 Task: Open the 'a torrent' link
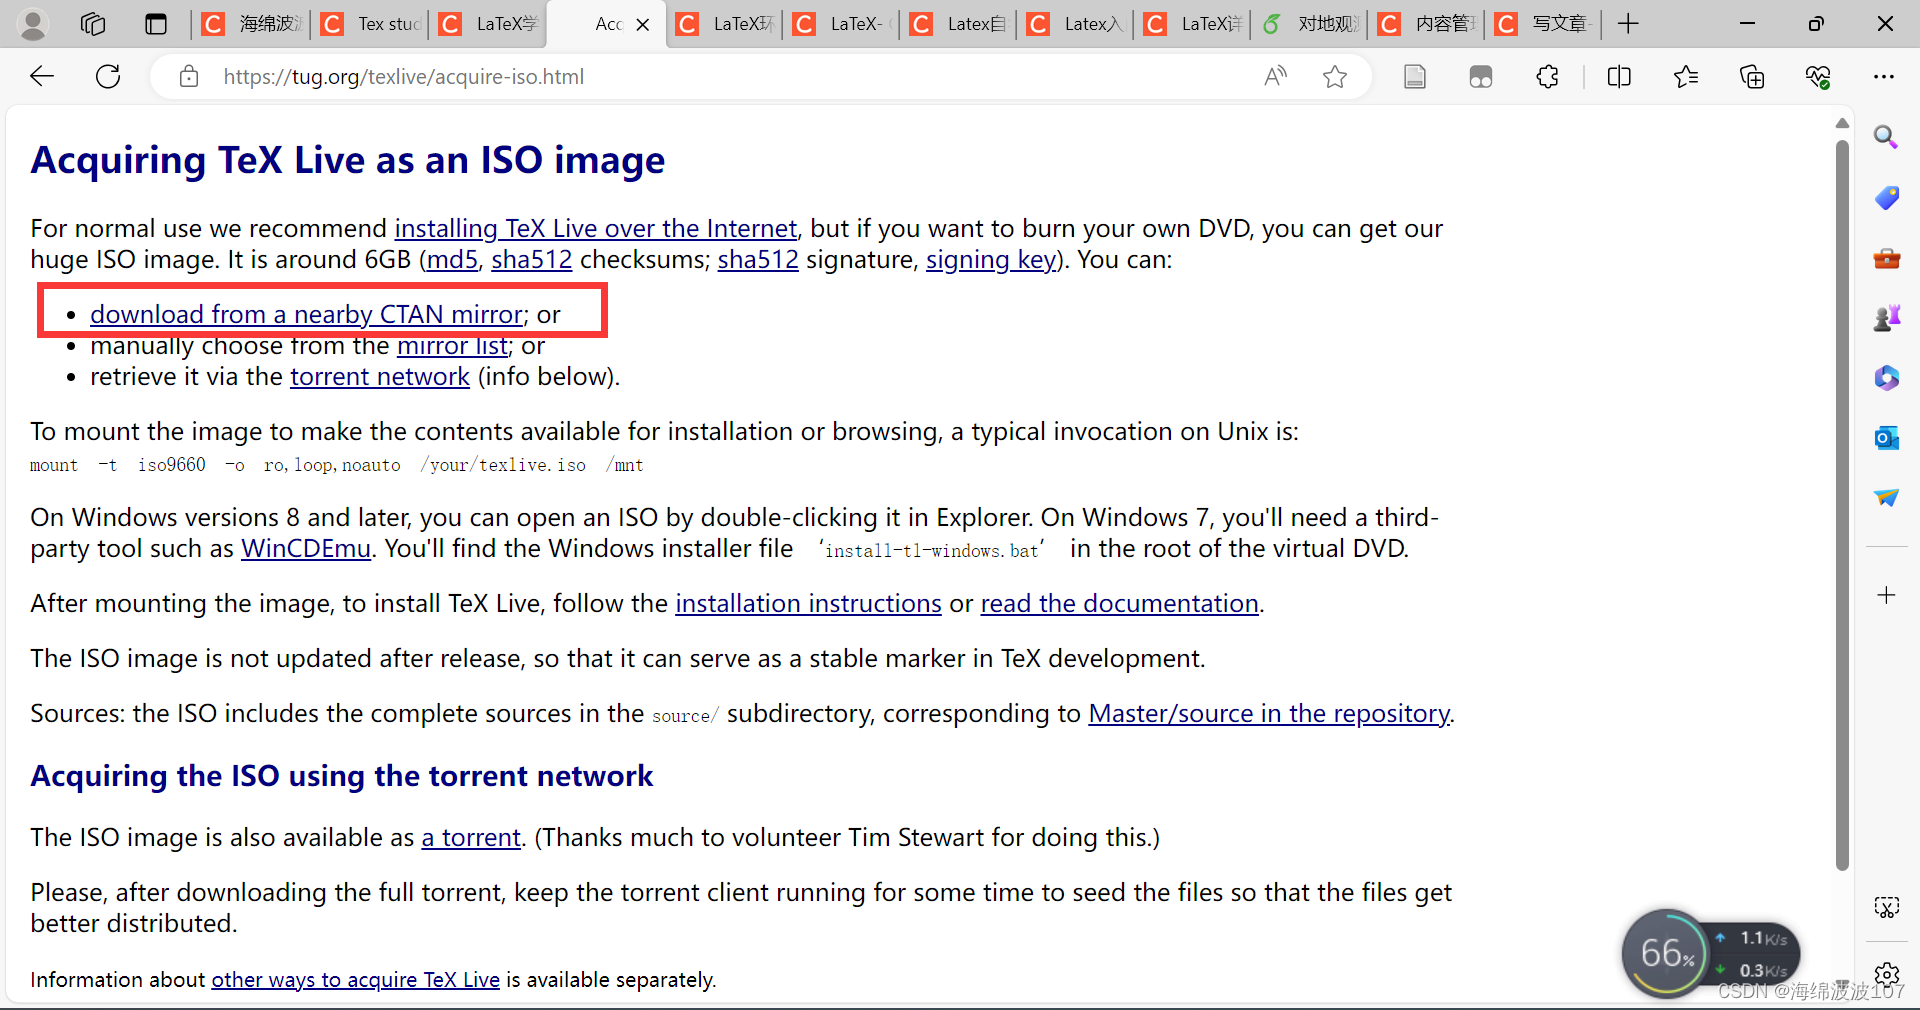[x=471, y=838]
